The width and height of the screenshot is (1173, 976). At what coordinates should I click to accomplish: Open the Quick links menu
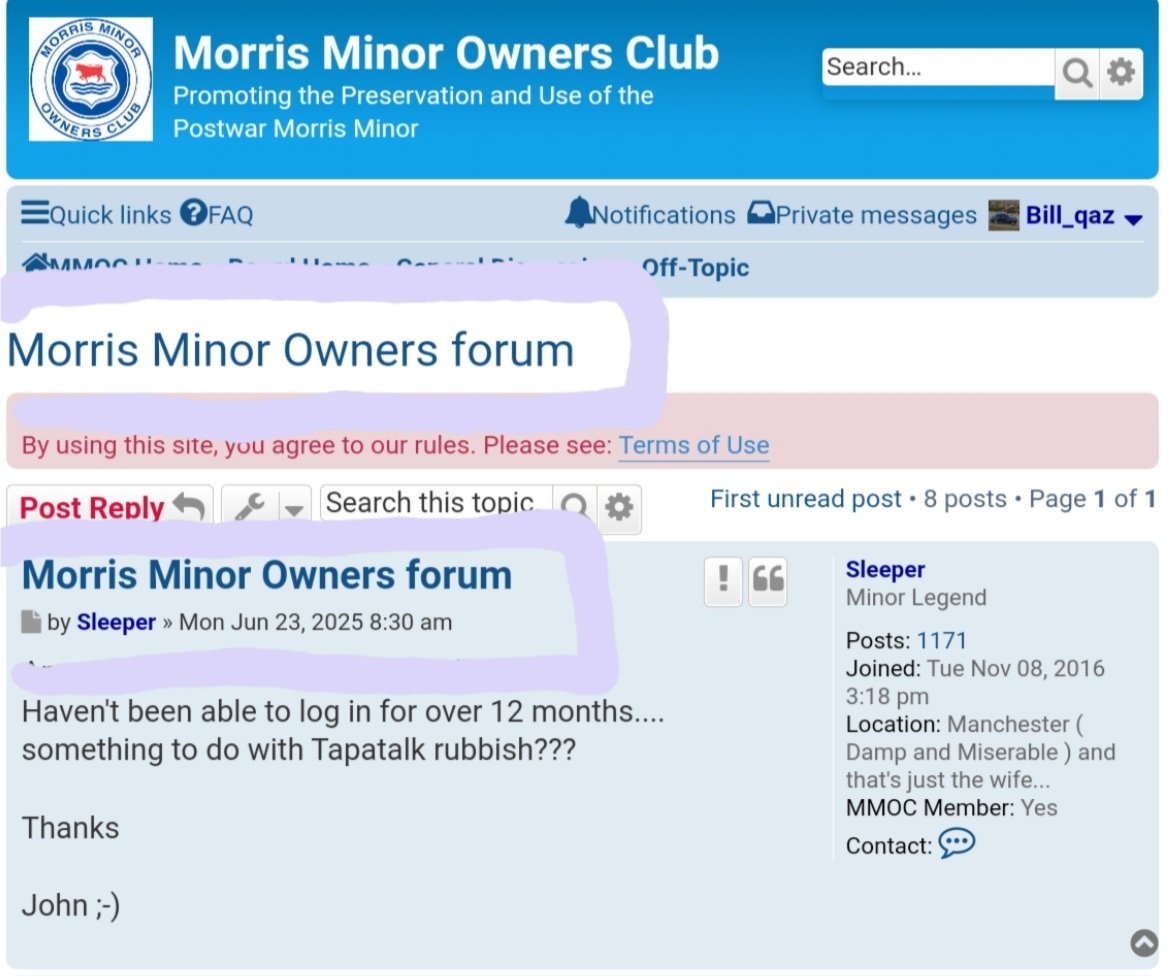96,215
